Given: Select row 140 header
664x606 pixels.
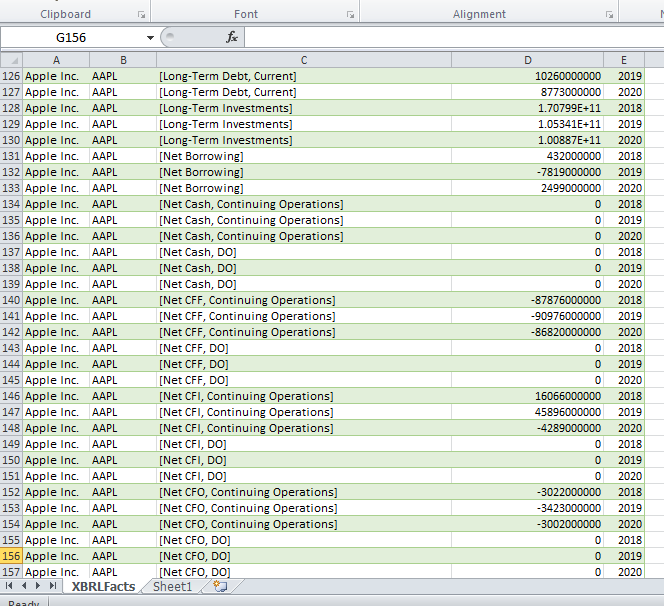Looking at the screenshot, I should point(11,300).
